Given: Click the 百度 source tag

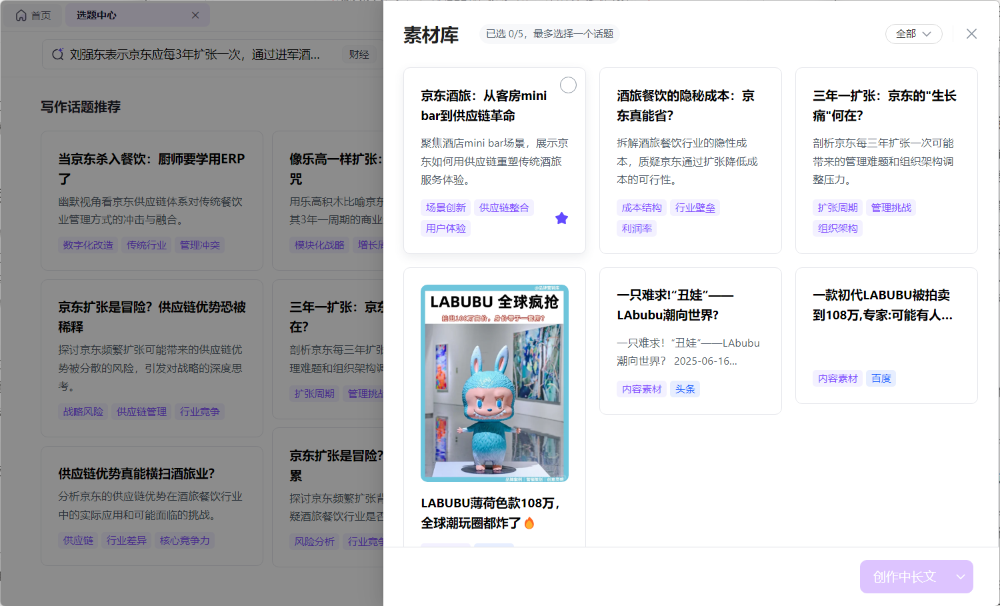Looking at the screenshot, I should pyautogui.click(x=881, y=378).
